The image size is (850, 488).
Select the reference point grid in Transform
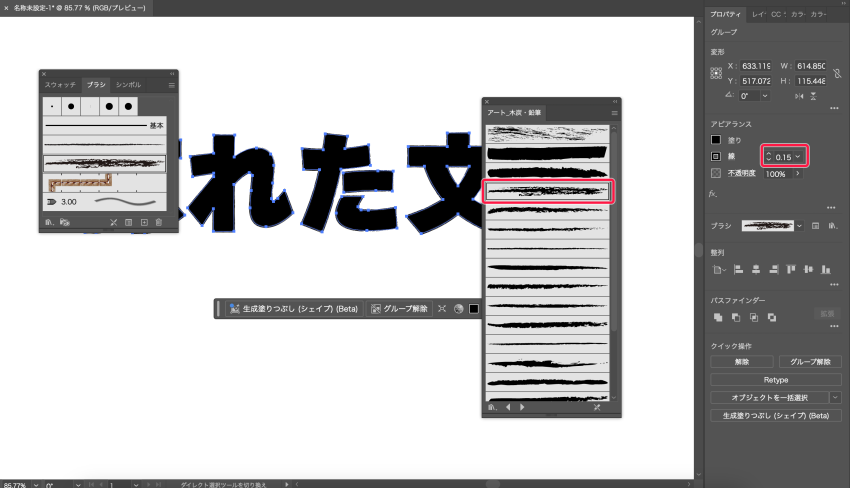pyautogui.click(x=716, y=73)
